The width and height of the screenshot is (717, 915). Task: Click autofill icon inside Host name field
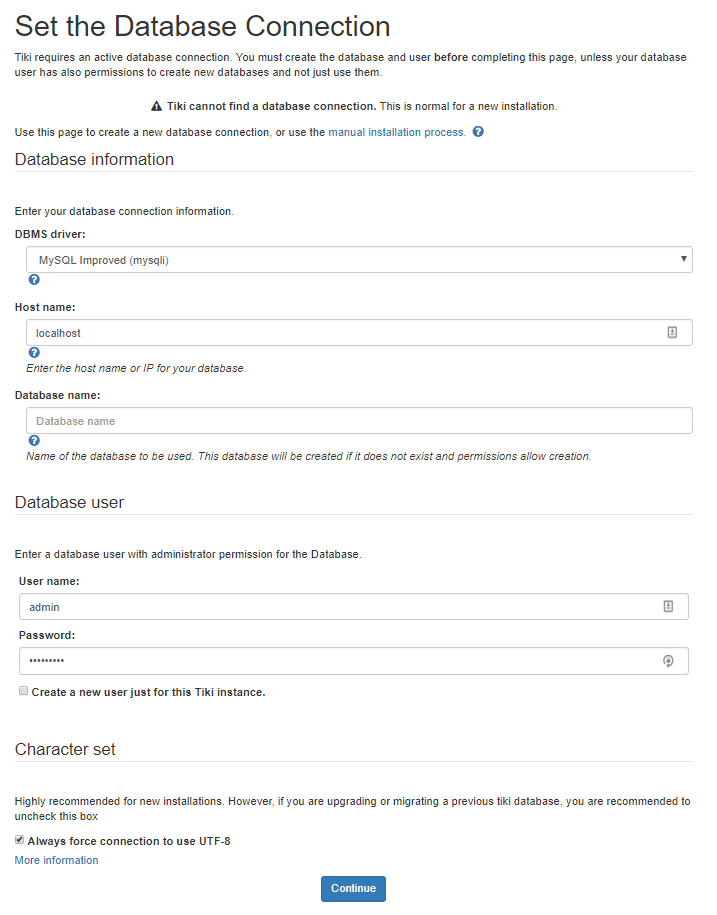pyautogui.click(x=672, y=333)
